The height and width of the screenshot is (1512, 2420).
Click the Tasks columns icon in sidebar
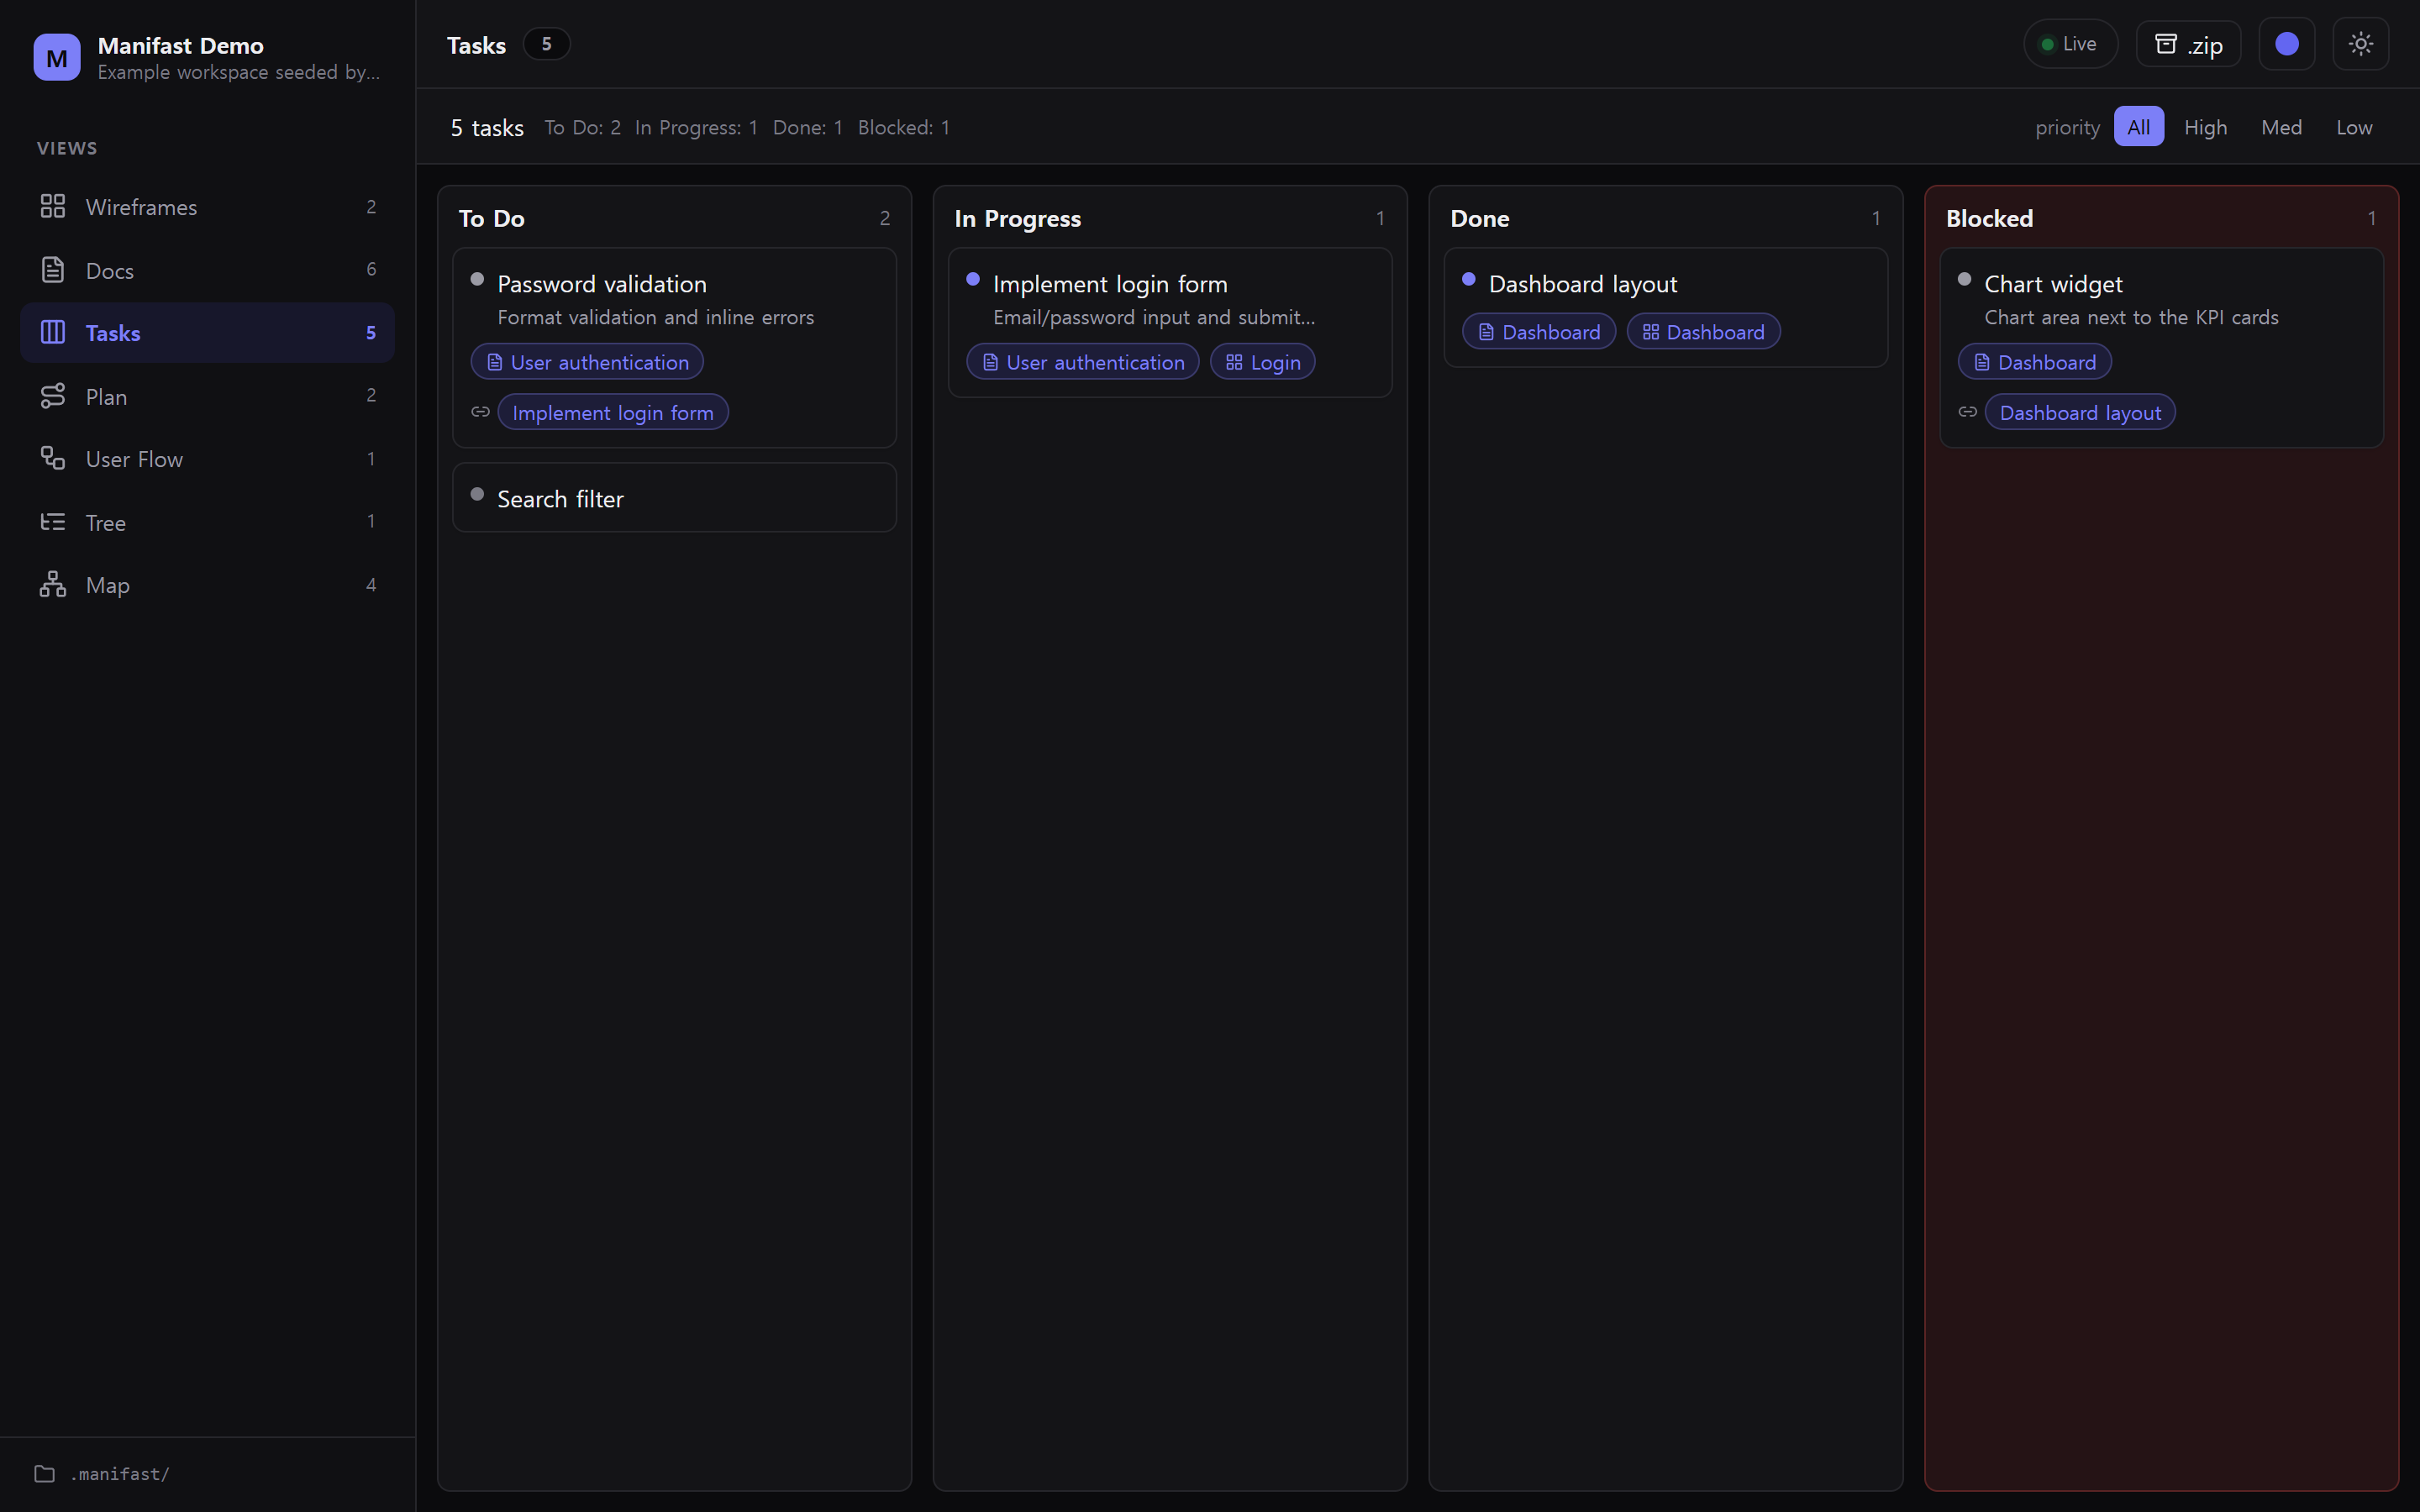52,332
